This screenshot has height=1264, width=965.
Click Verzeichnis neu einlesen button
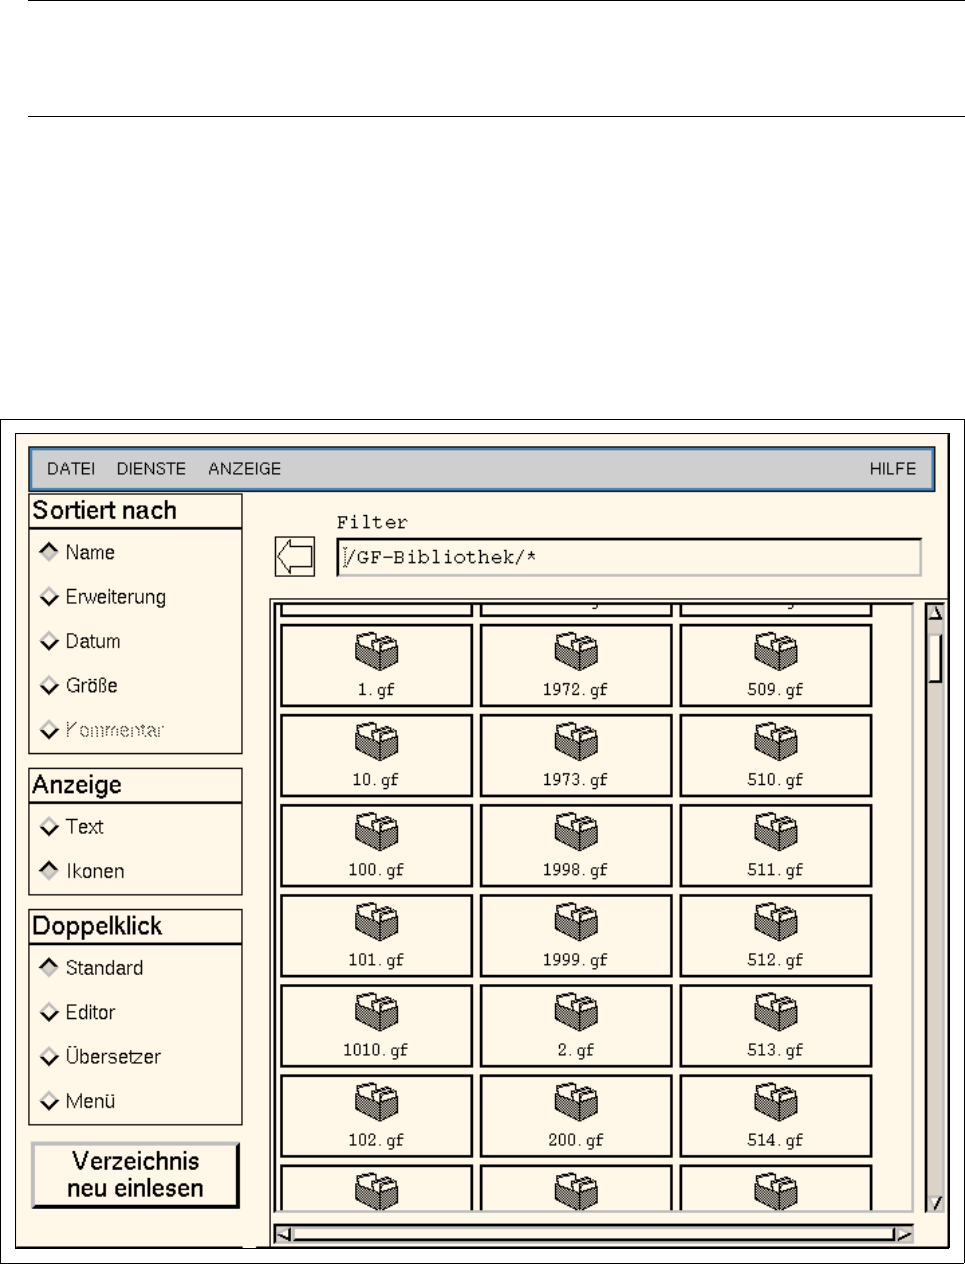(136, 1175)
